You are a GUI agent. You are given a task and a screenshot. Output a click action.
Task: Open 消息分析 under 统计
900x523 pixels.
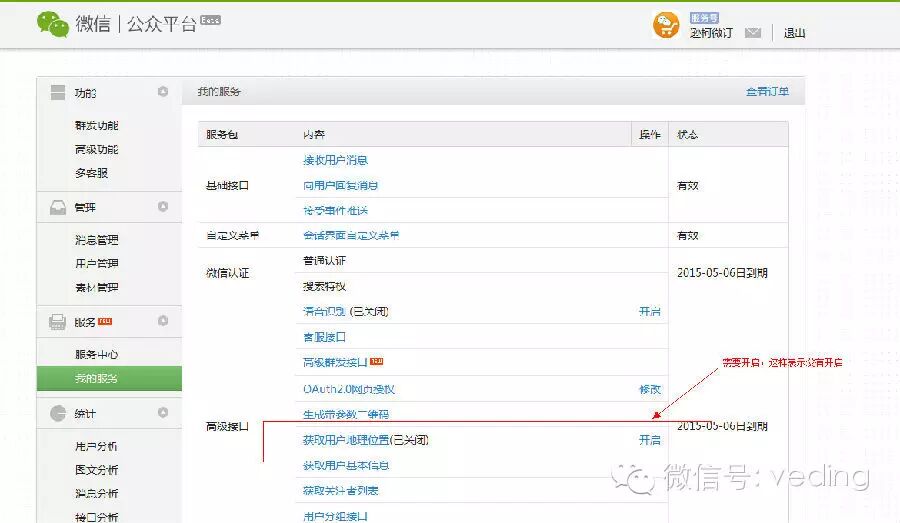click(x=96, y=493)
